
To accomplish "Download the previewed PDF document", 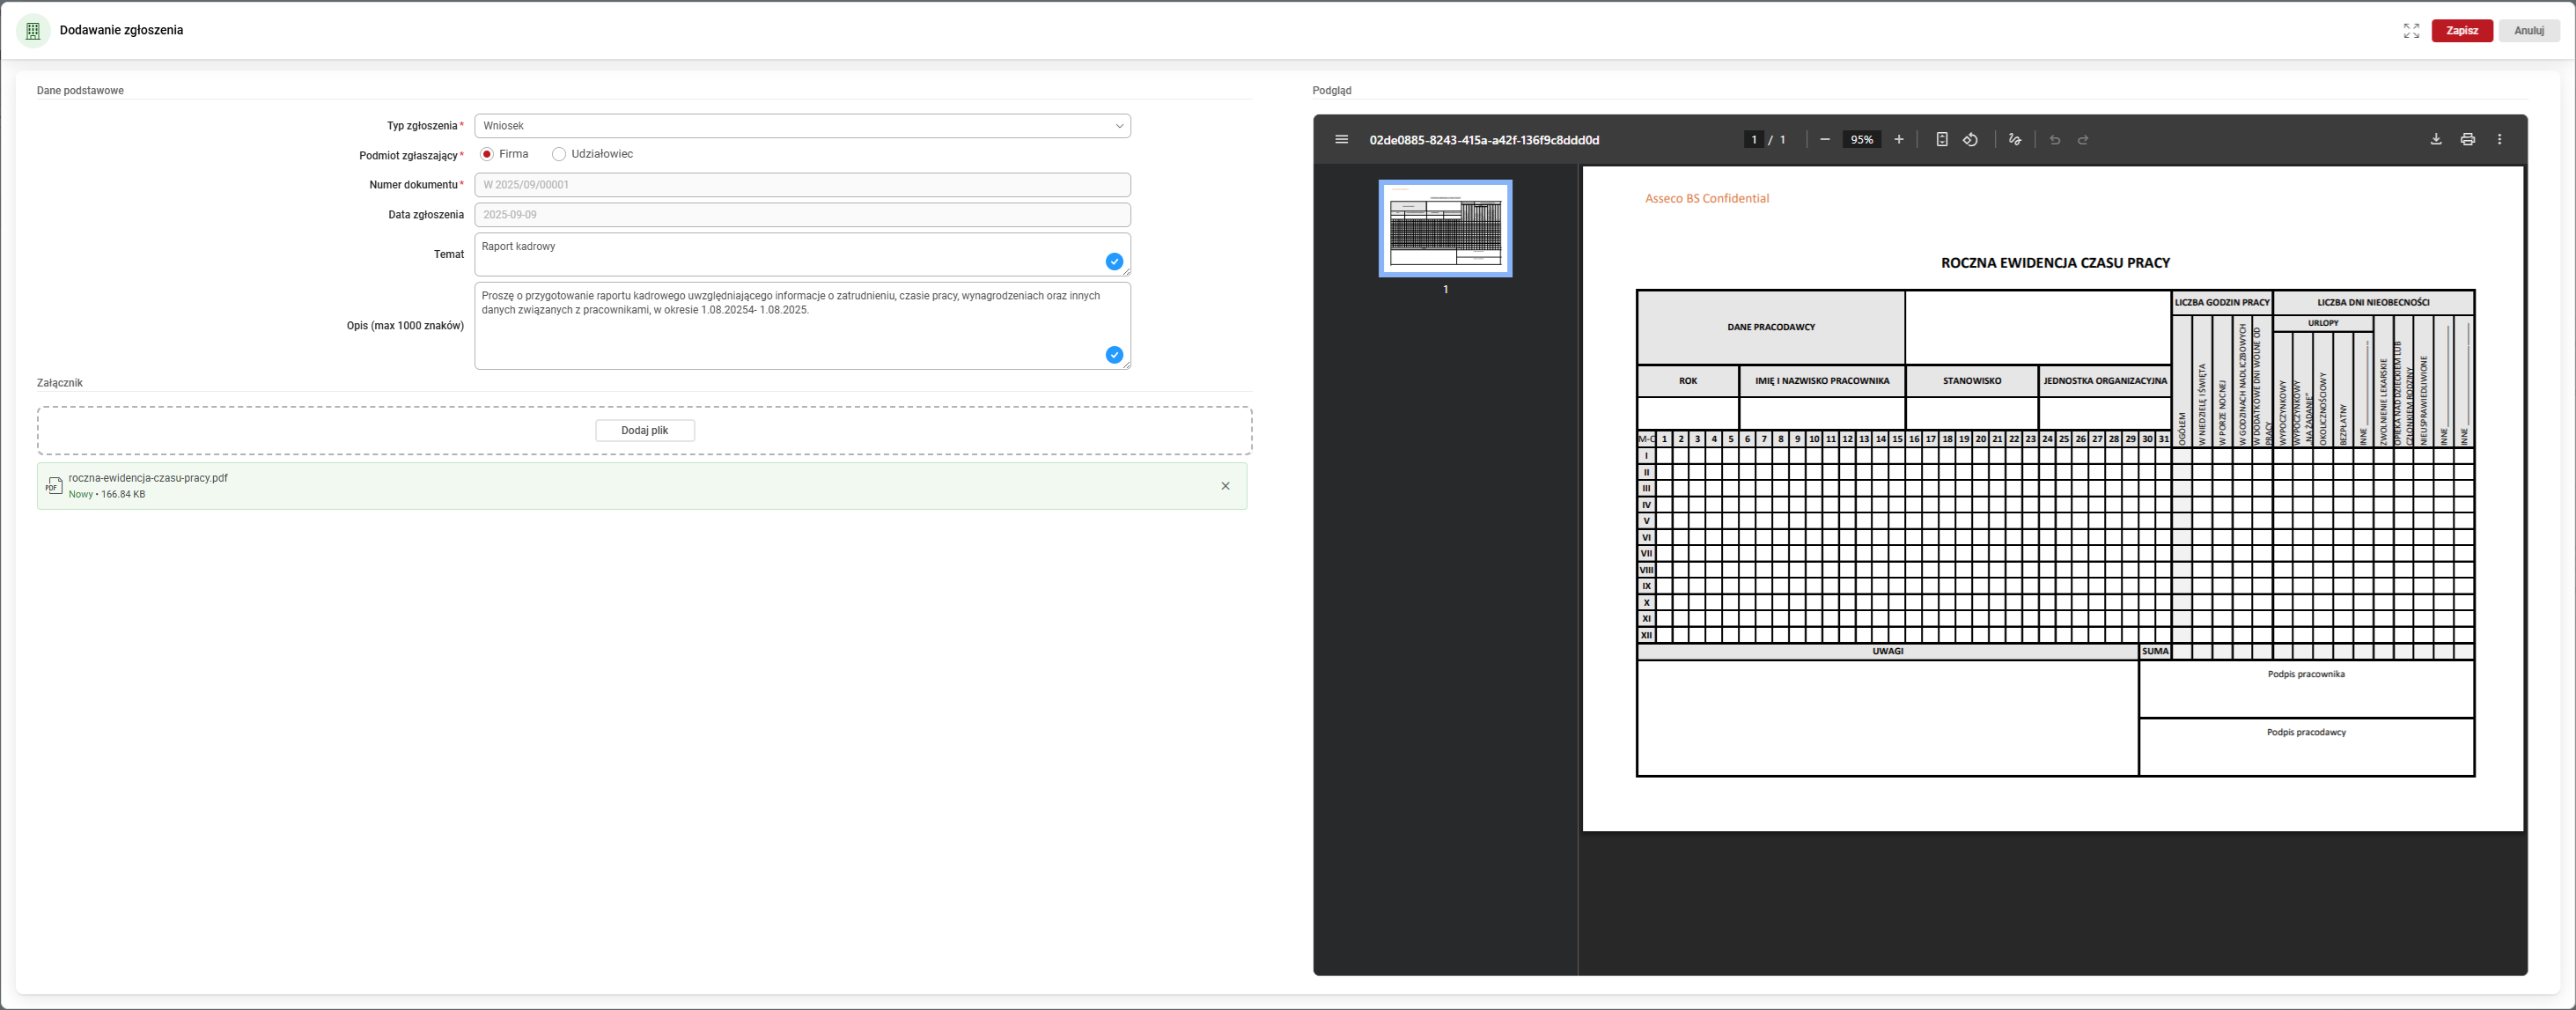I will tap(2436, 140).
